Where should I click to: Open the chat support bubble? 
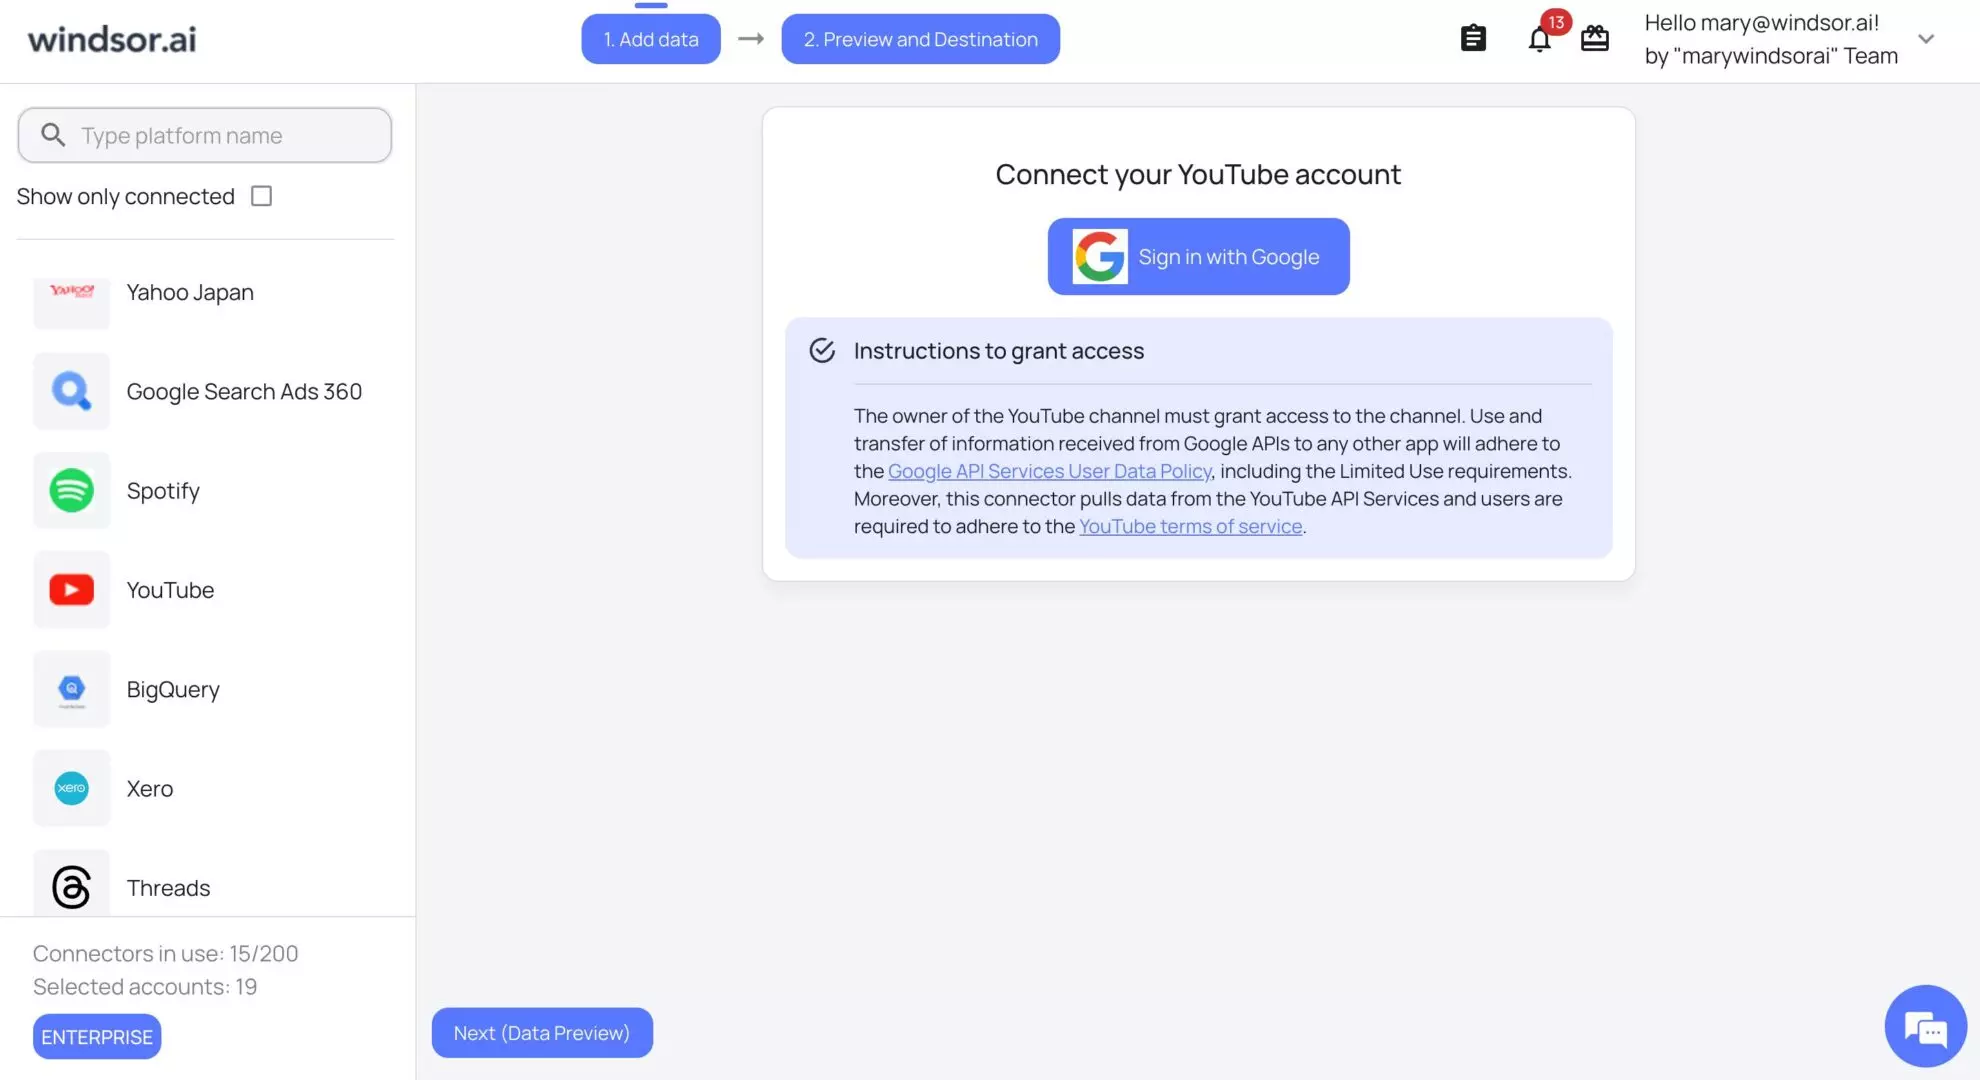click(1925, 1026)
